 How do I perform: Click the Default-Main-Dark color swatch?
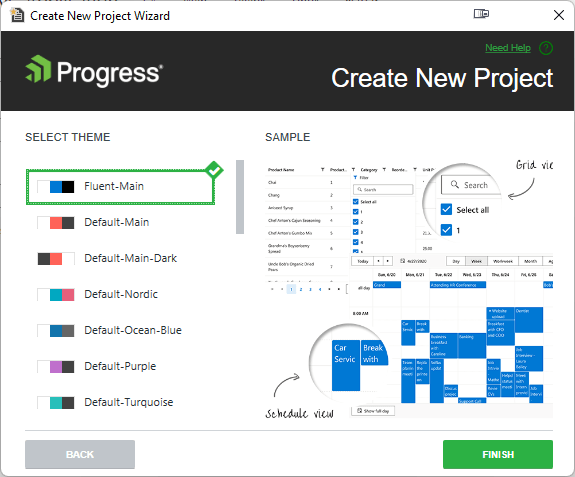tap(56, 258)
